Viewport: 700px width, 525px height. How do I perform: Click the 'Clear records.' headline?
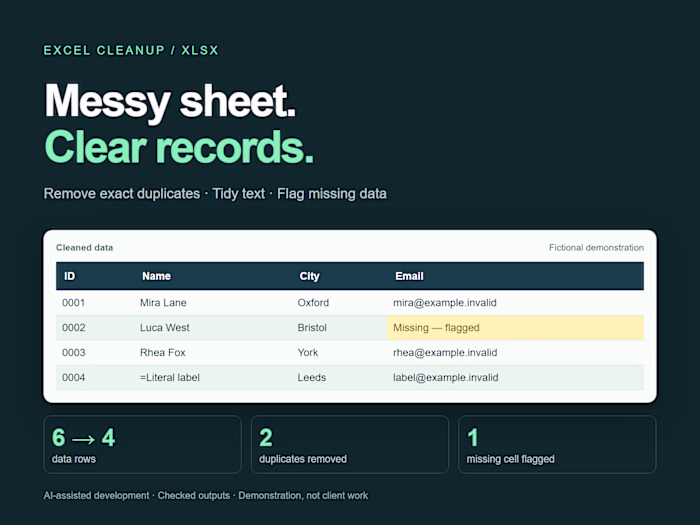[x=179, y=147]
